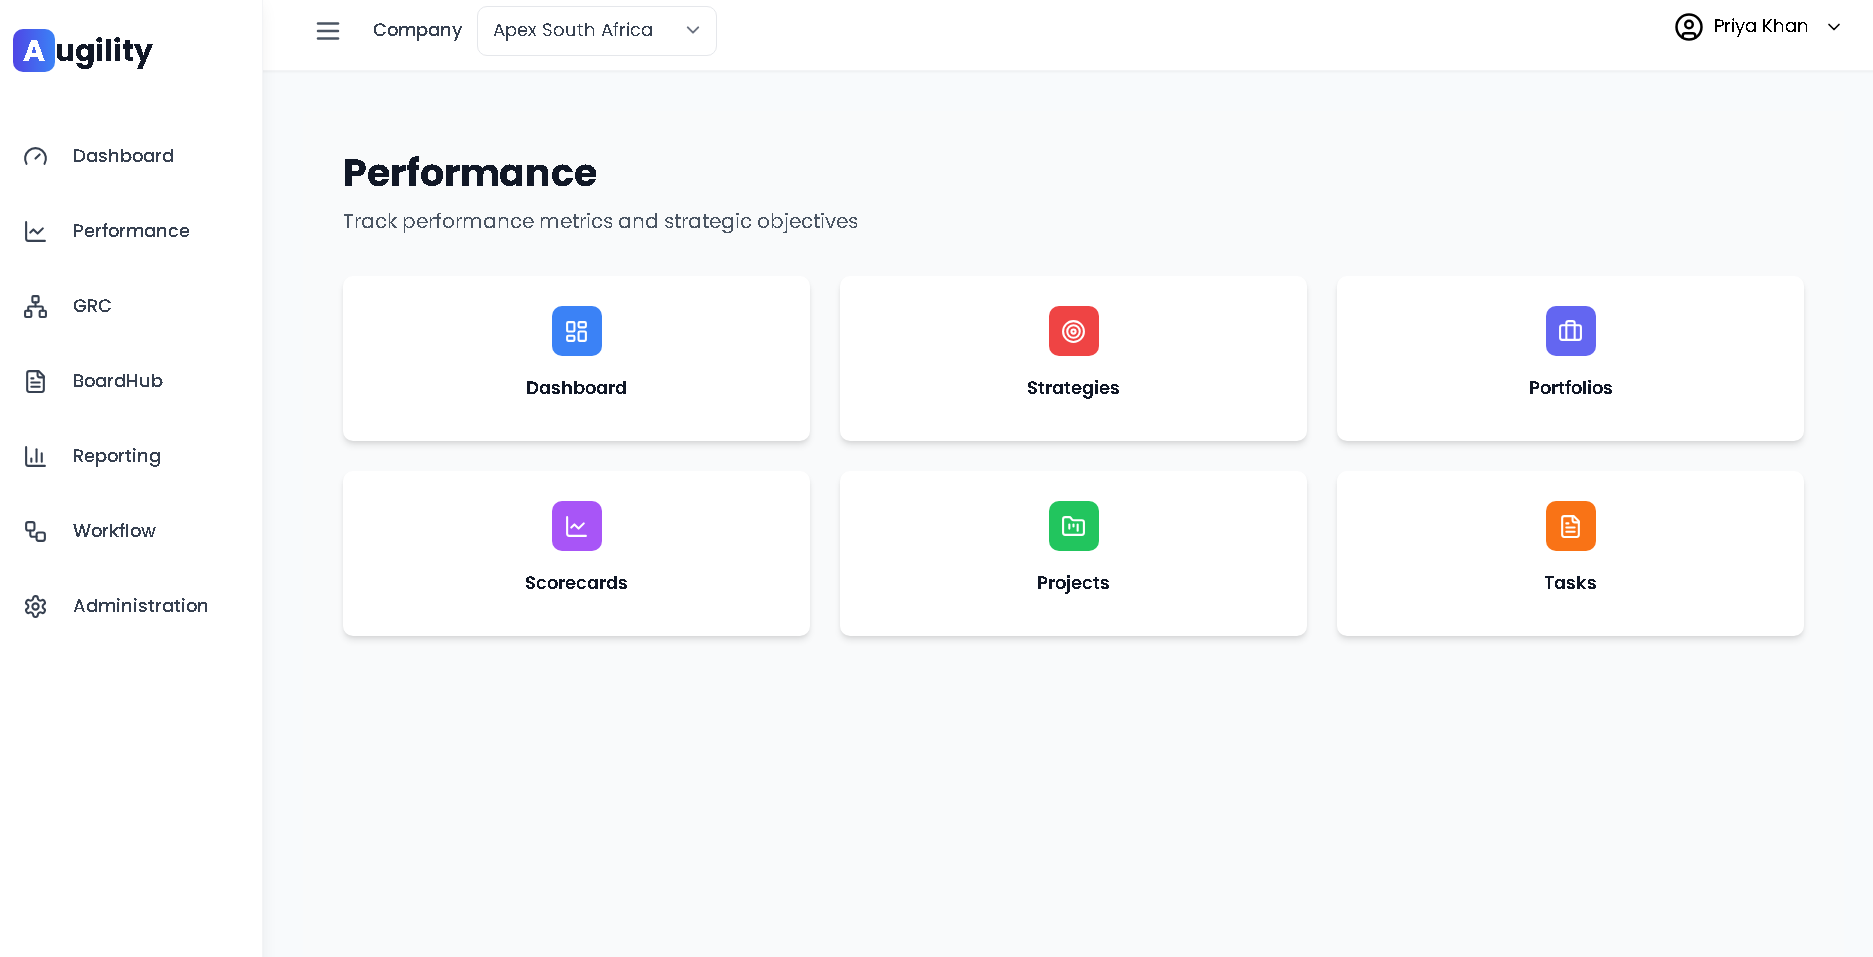The height and width of the screenshot is (957, 1873).
Task: Expand the Priya Khan user menu
Action: click(1833, 27)
